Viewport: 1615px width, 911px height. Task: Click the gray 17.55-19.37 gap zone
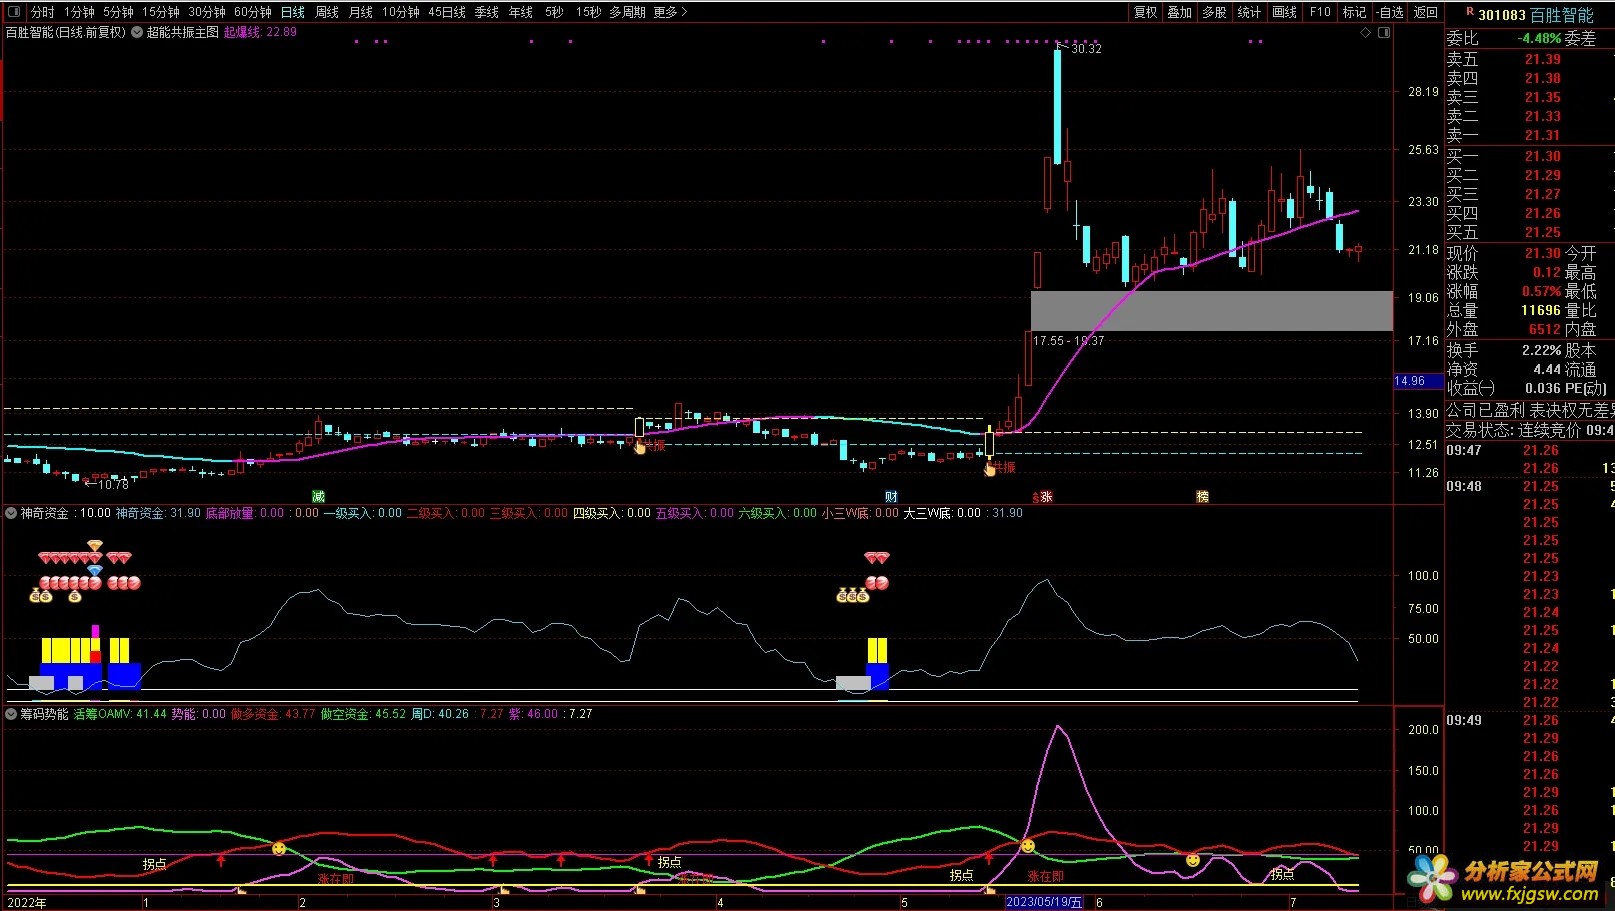(1211, 311)
